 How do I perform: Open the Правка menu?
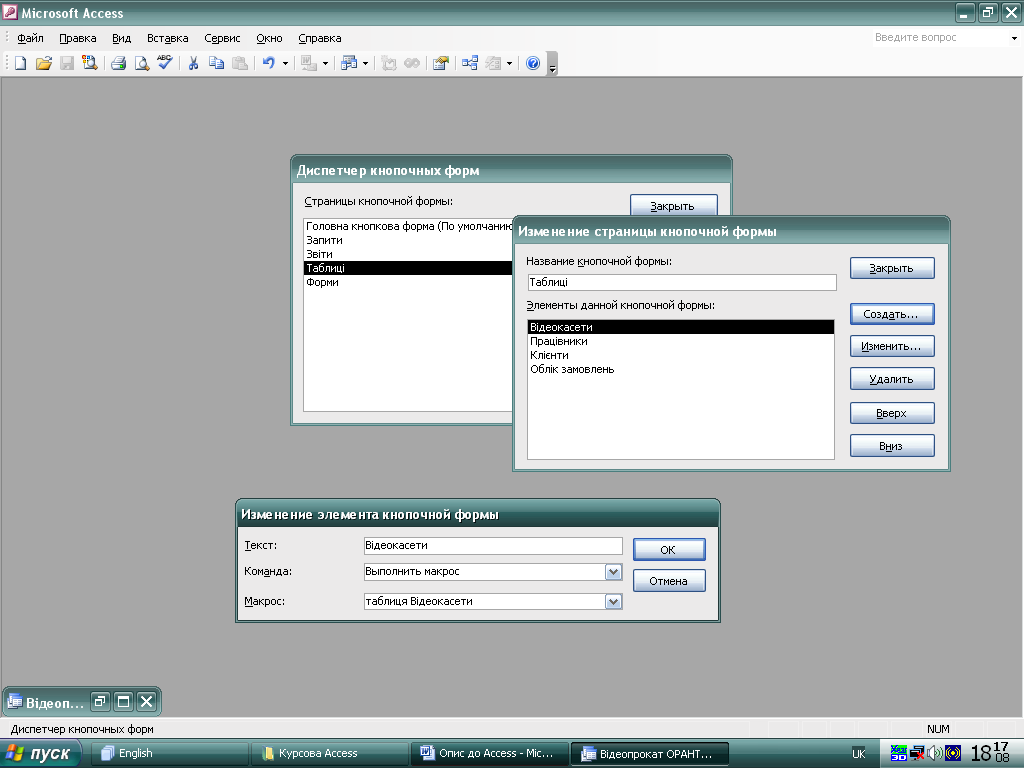[78, 38]
